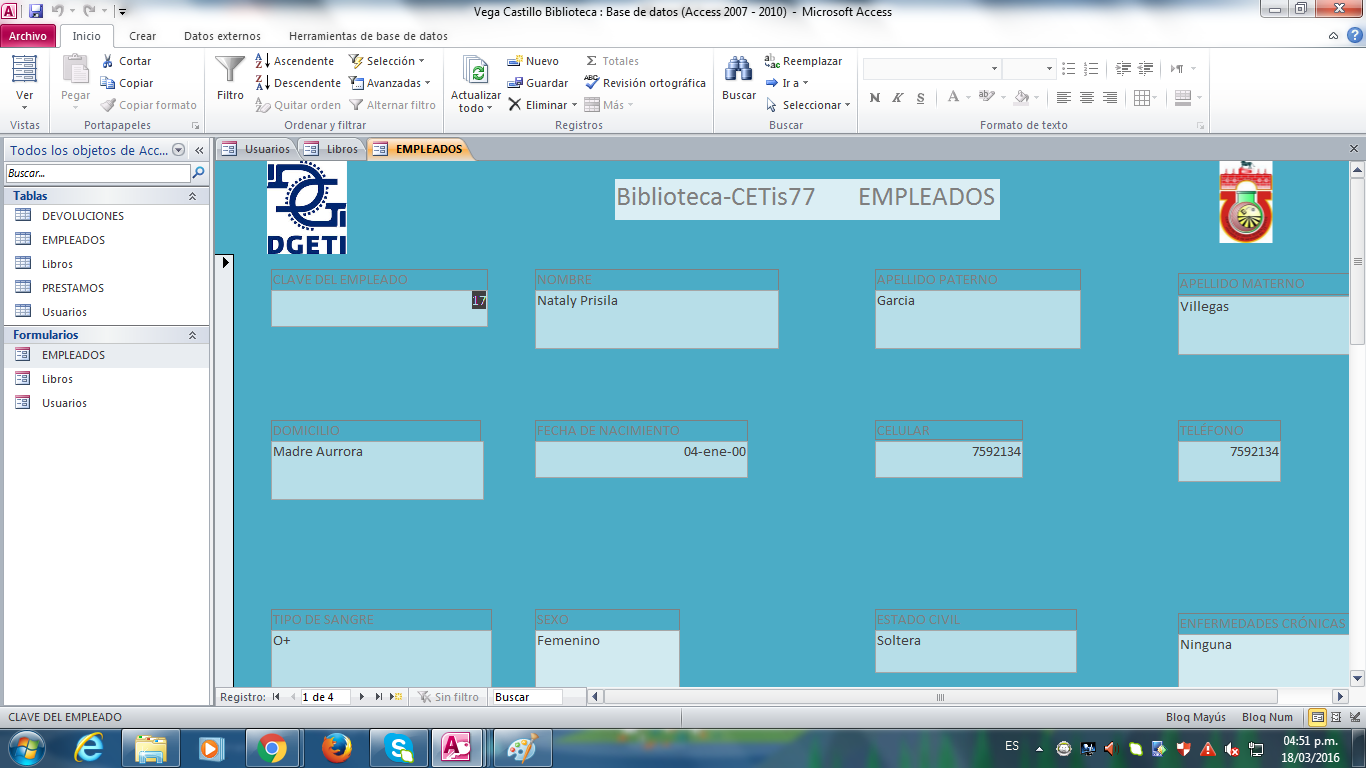
Task: Click the Actualizar todo refresh icon
Action: pos(476,71)
